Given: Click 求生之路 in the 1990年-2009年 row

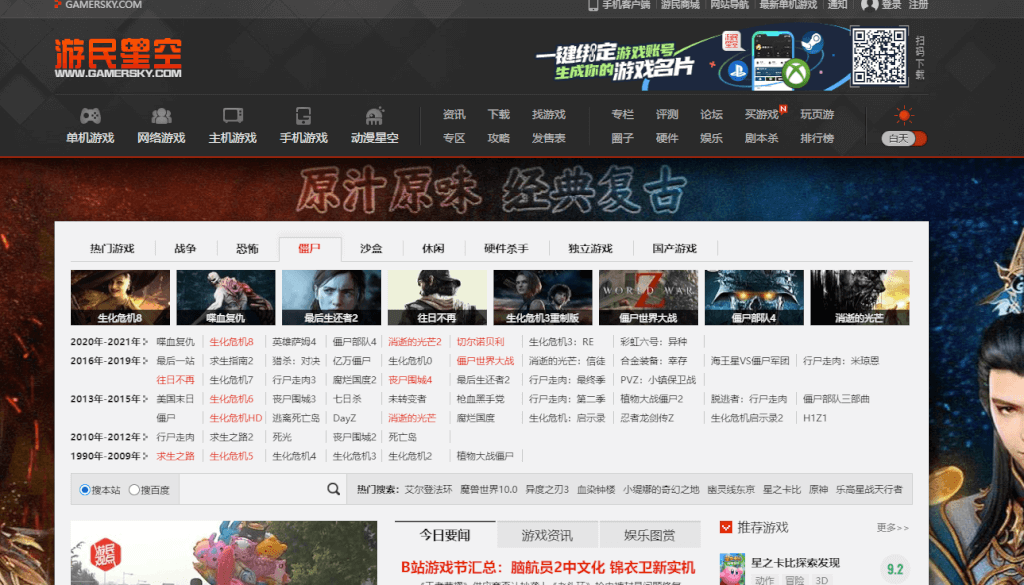Looking at the screenshot, I should pyautogui.click(x=176, y=456).
